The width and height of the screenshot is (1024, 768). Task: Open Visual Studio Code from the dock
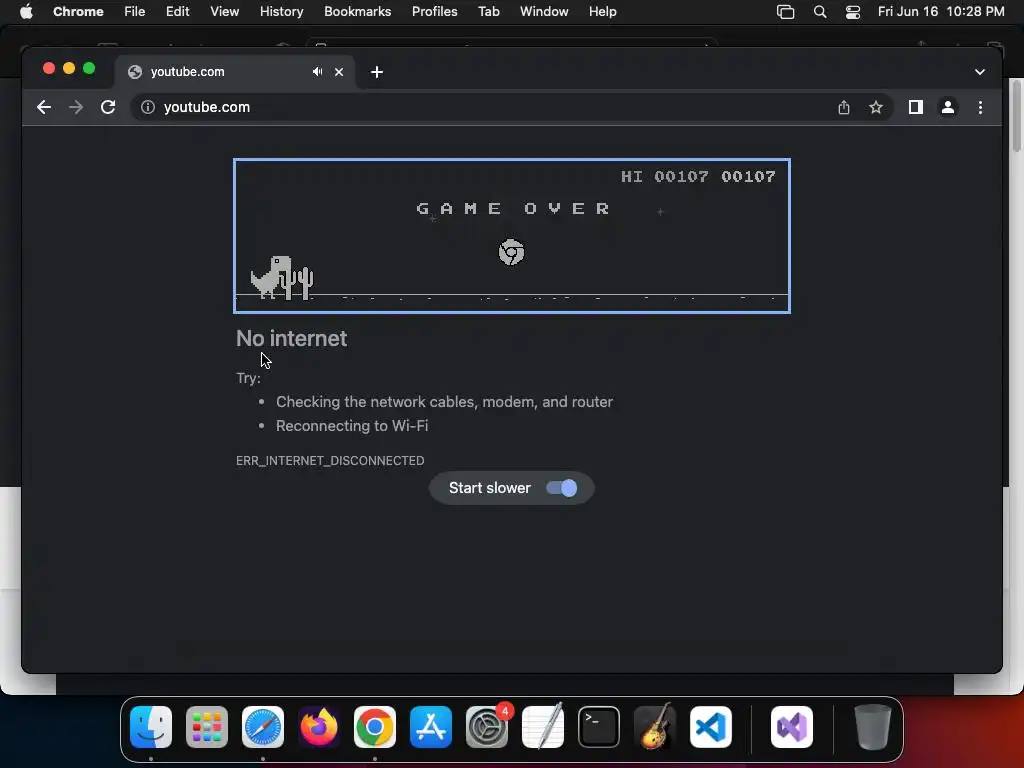pyautogui.click(x=711, y=727)
